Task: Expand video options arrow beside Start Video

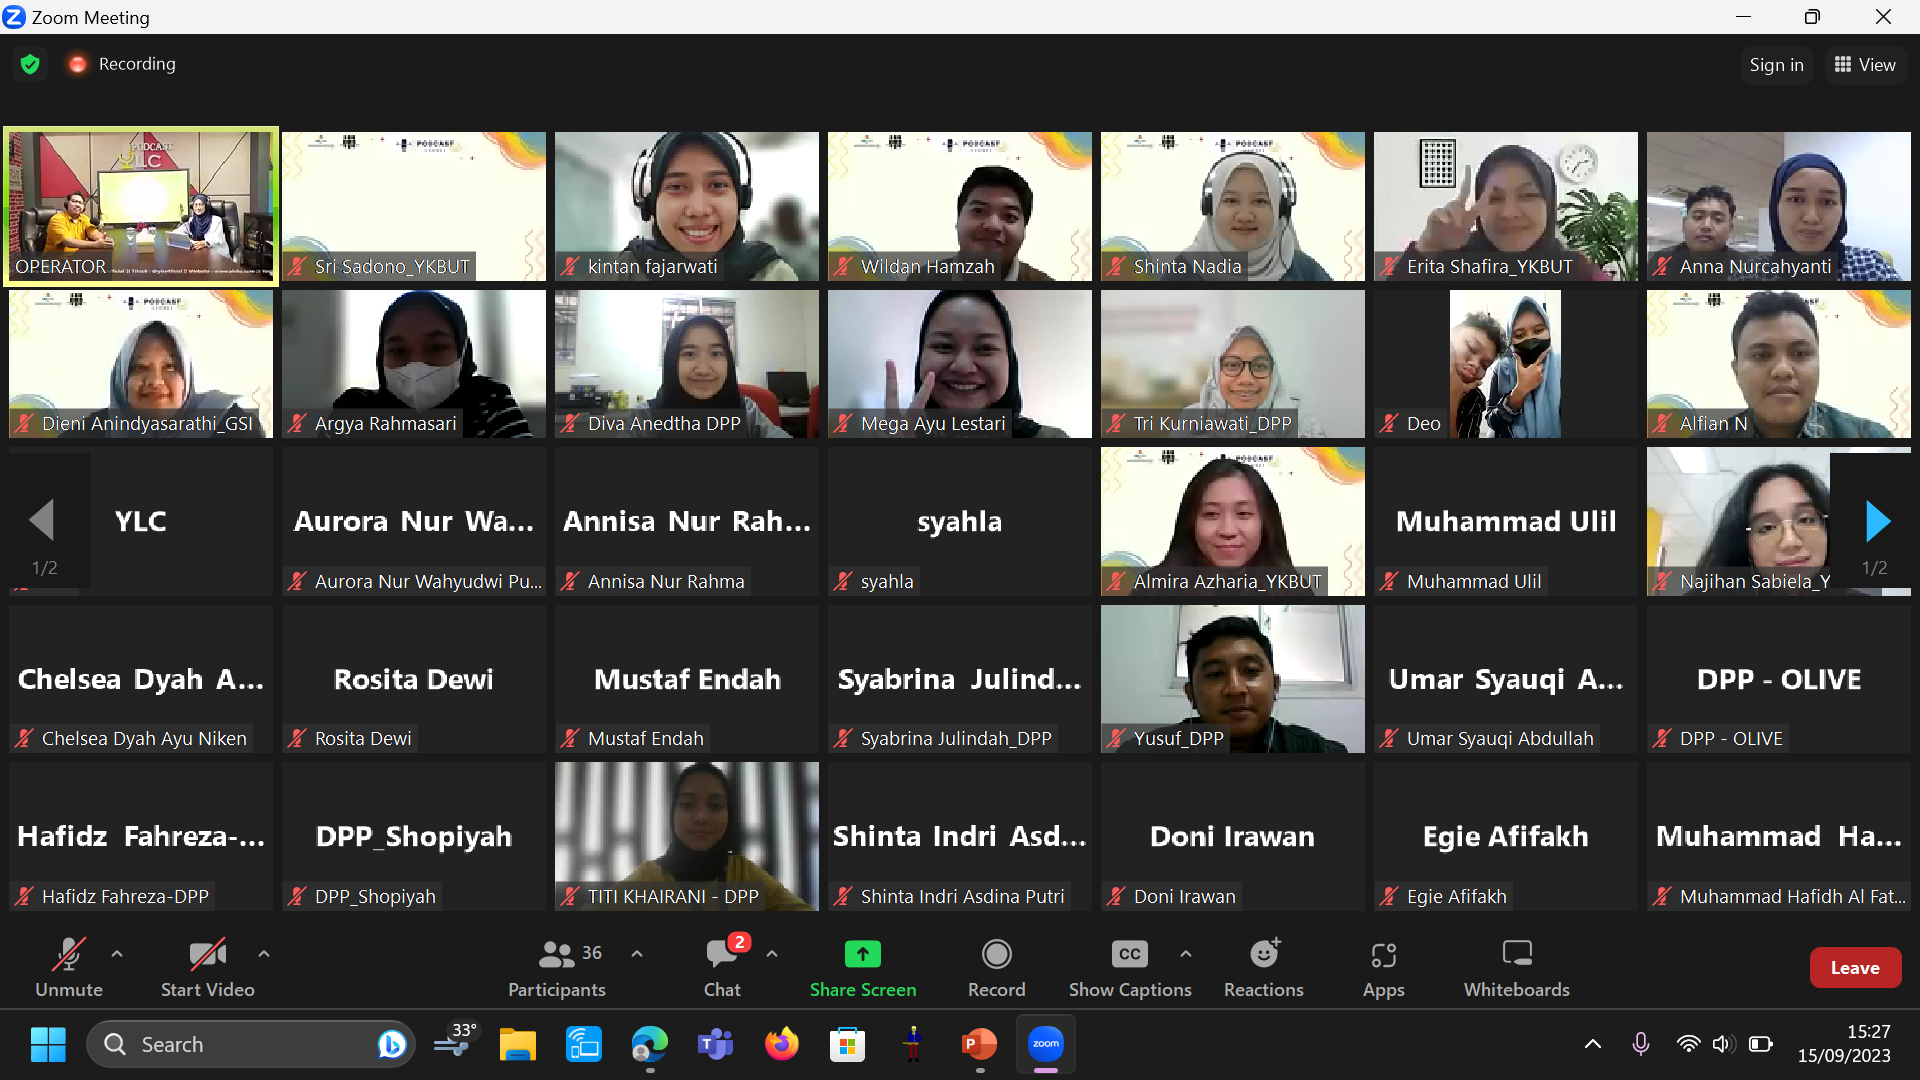Action: 264,954
